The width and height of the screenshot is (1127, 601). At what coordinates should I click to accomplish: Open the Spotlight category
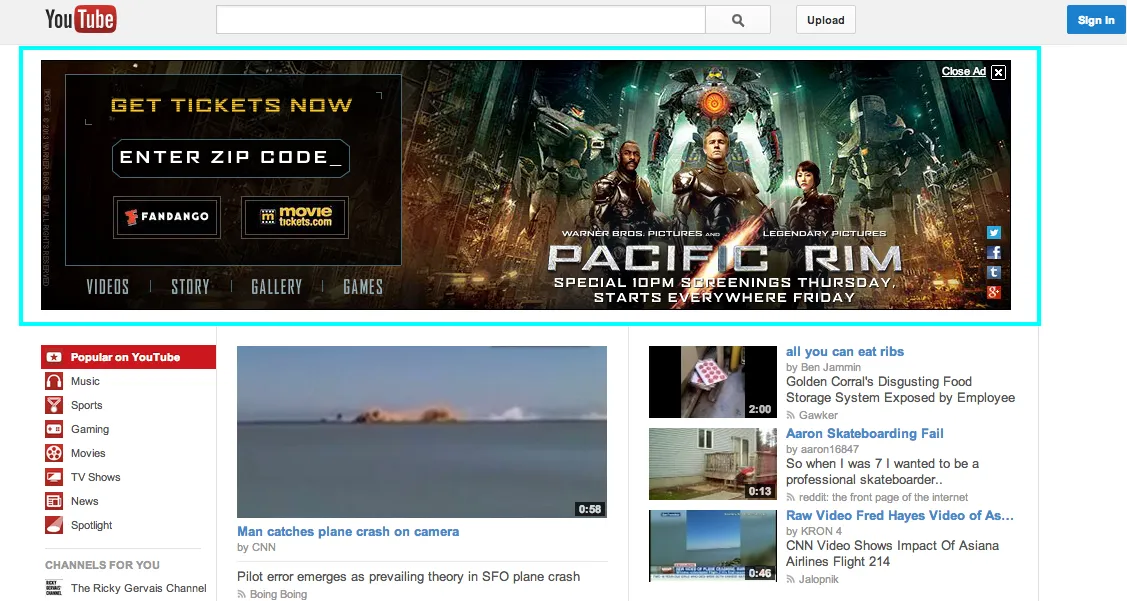(x=91, y=526)
